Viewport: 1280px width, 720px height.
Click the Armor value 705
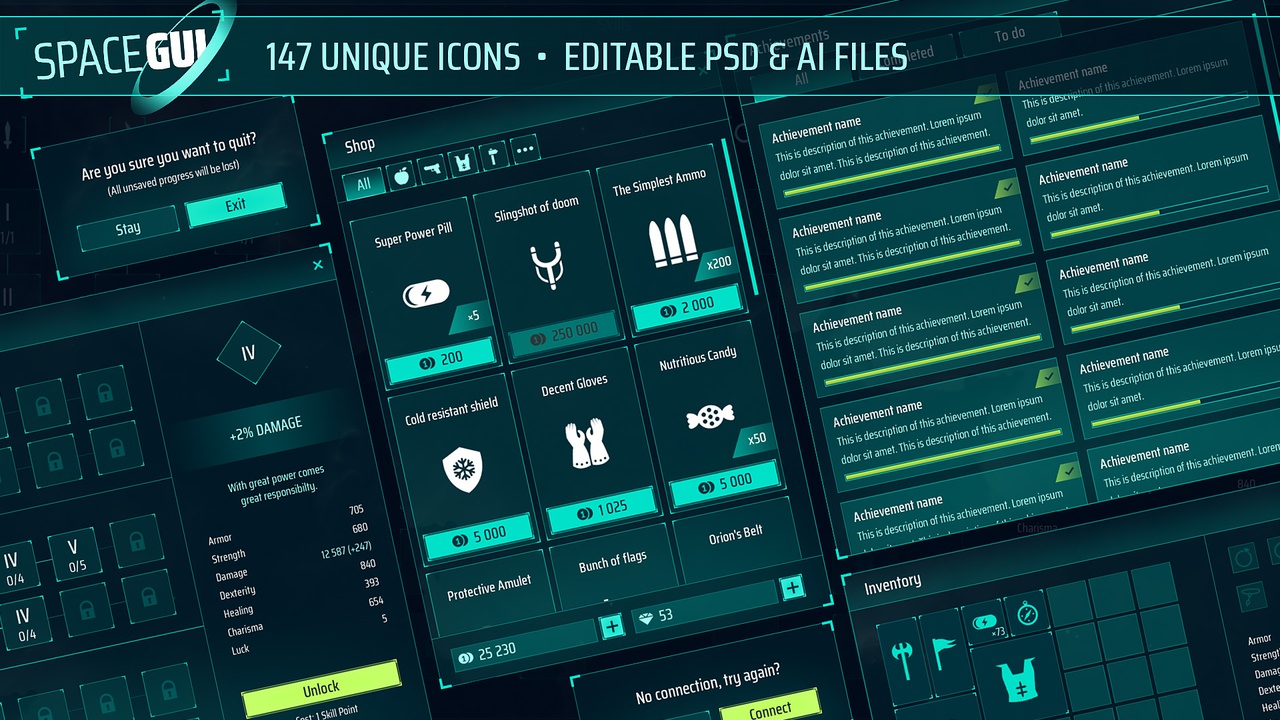pyautogui.click(x=357, y=509)
